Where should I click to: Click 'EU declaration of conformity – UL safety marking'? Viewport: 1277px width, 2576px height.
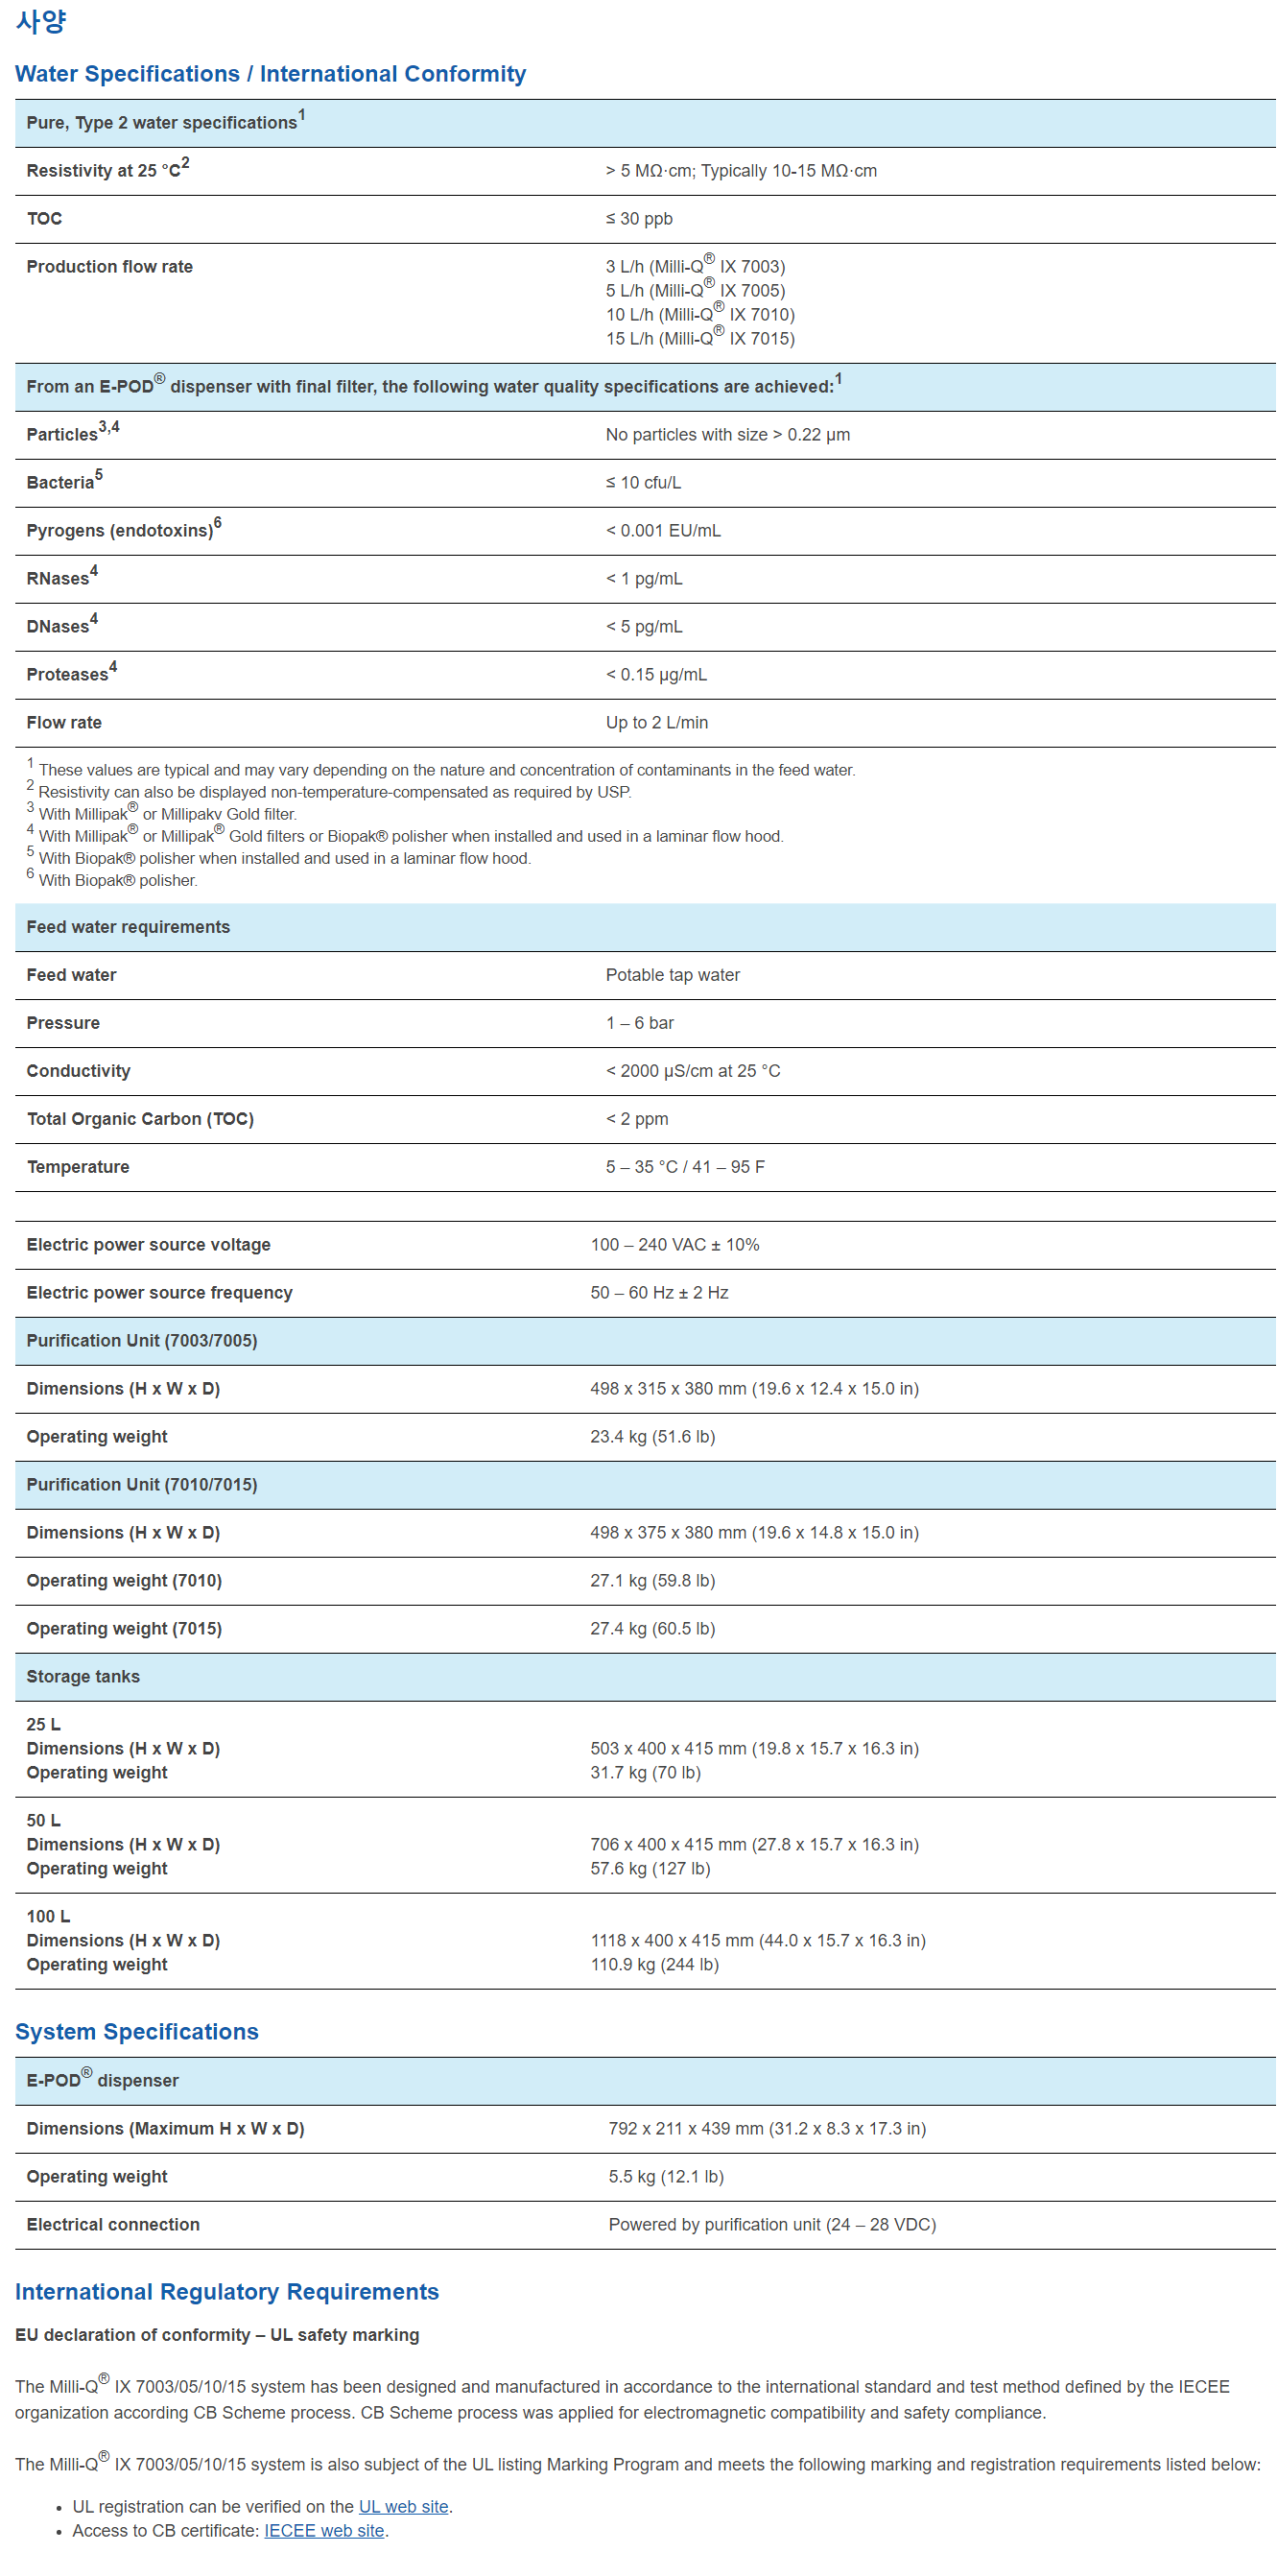pyautogui.click(x=217, y=2335)
